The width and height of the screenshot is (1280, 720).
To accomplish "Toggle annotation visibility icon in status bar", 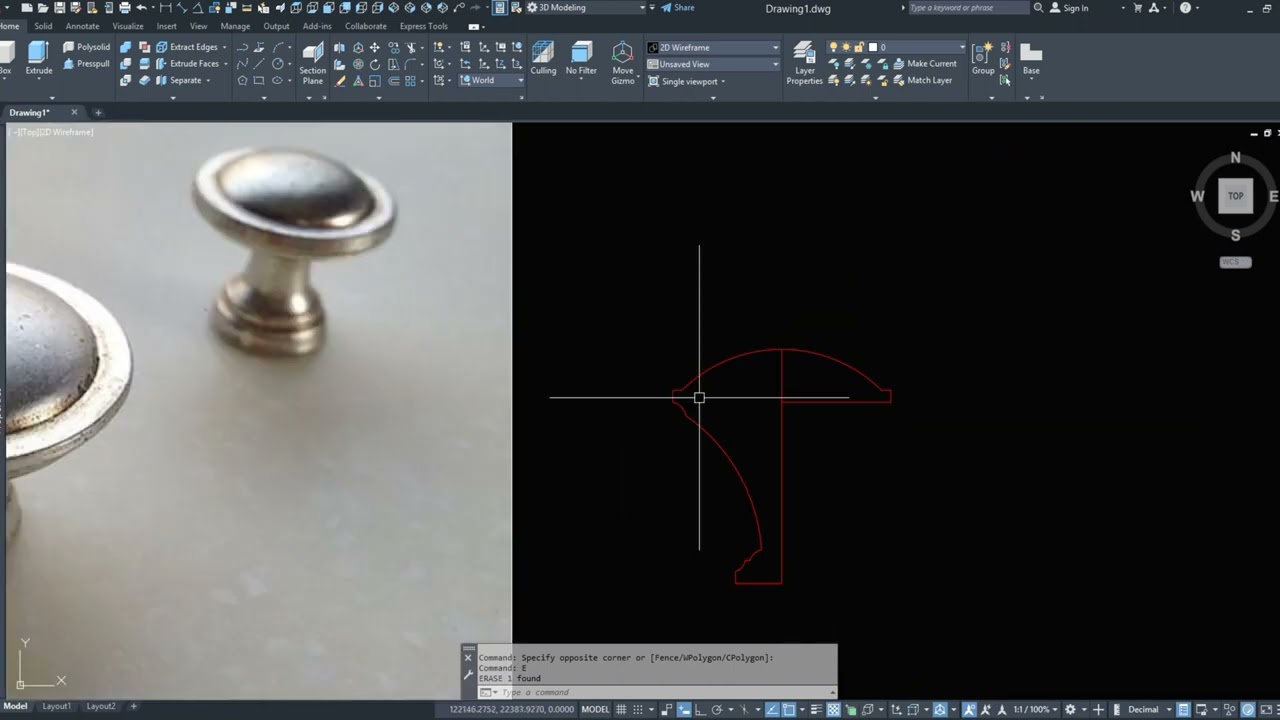I will click(969, 710).
